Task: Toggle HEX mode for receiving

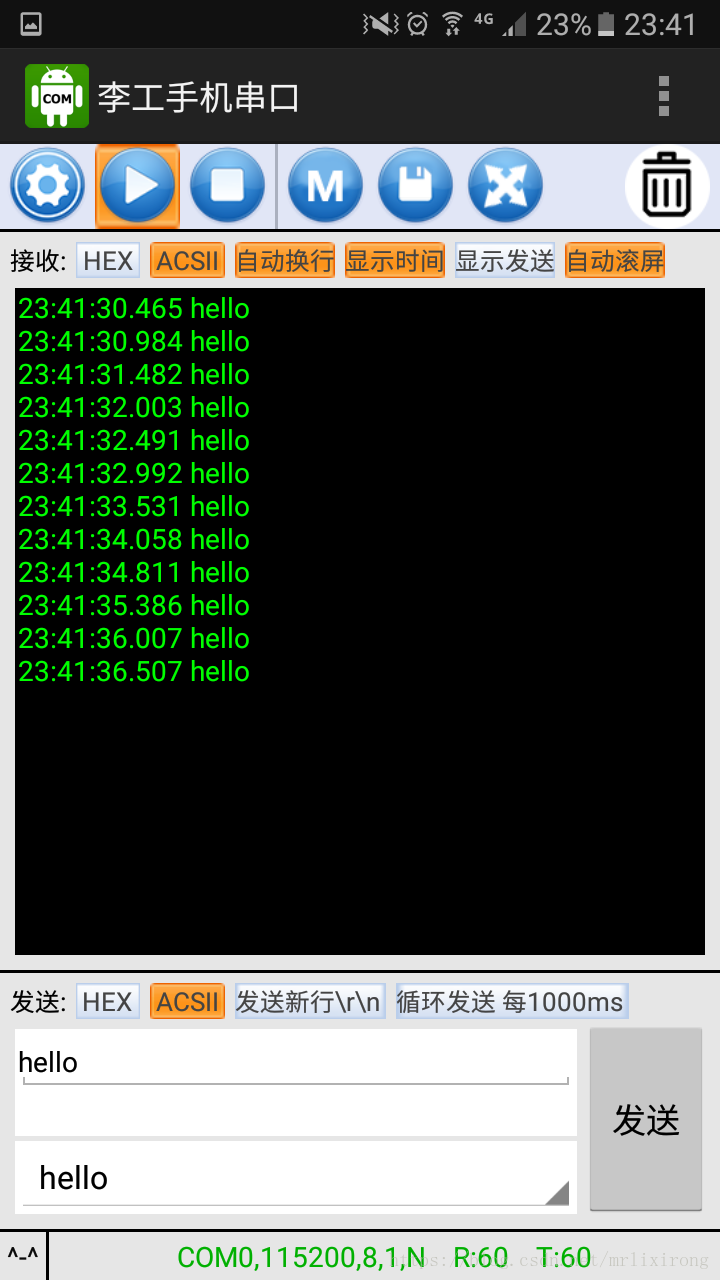Action: (108, 261)
